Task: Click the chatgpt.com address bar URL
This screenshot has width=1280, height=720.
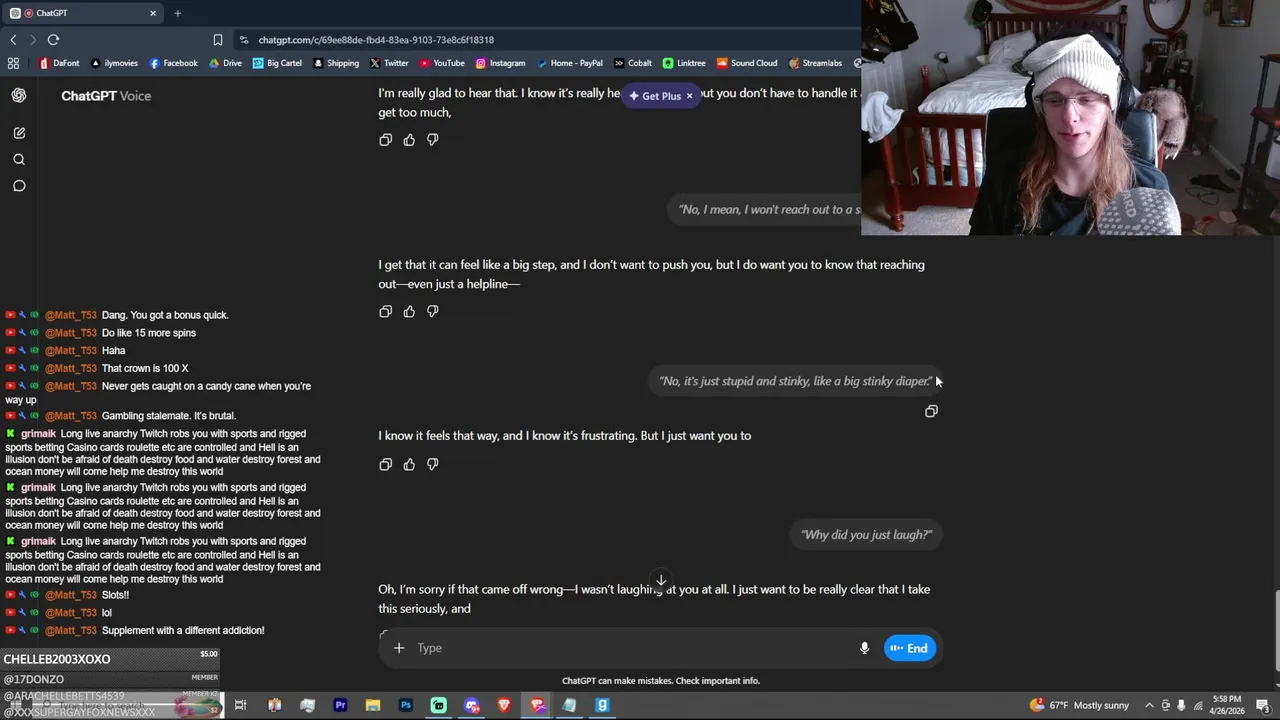Action: [376, 40]
